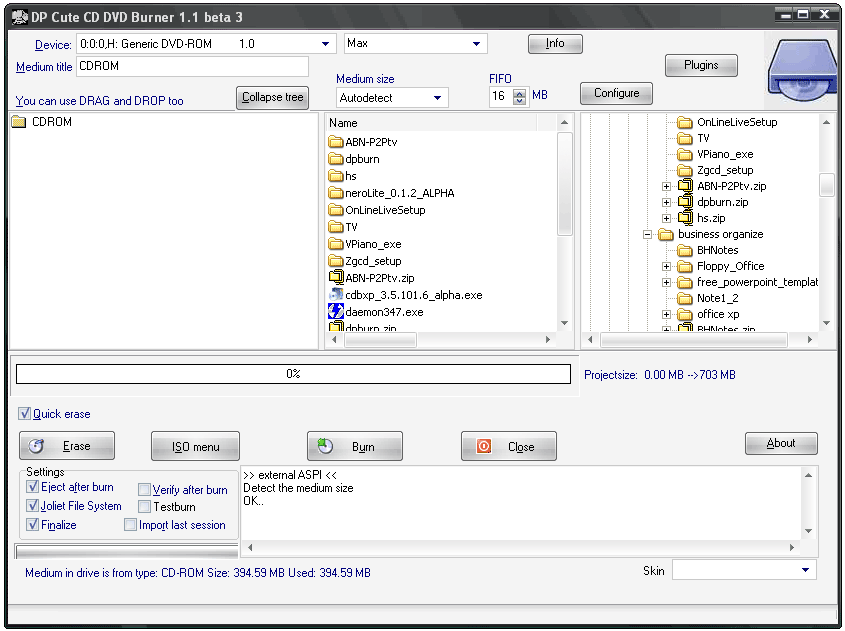
Task: Click VPiano_exe folder icon in directory tree
Action: click(684, 154)
